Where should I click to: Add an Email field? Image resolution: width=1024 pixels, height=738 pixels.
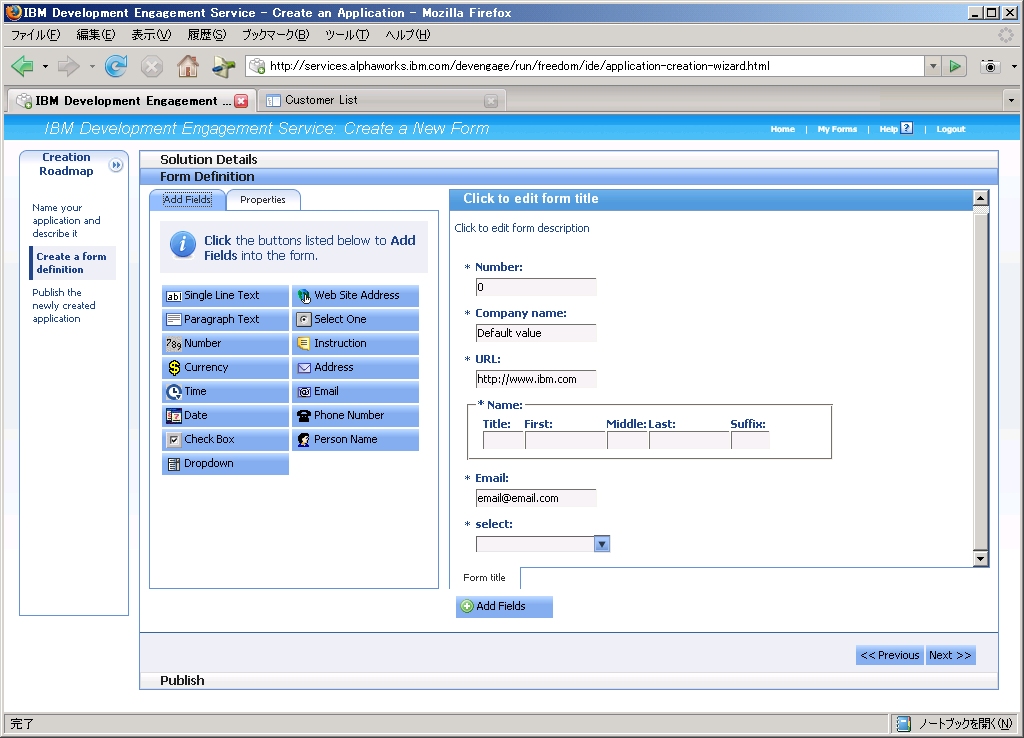tap(355, 392)
